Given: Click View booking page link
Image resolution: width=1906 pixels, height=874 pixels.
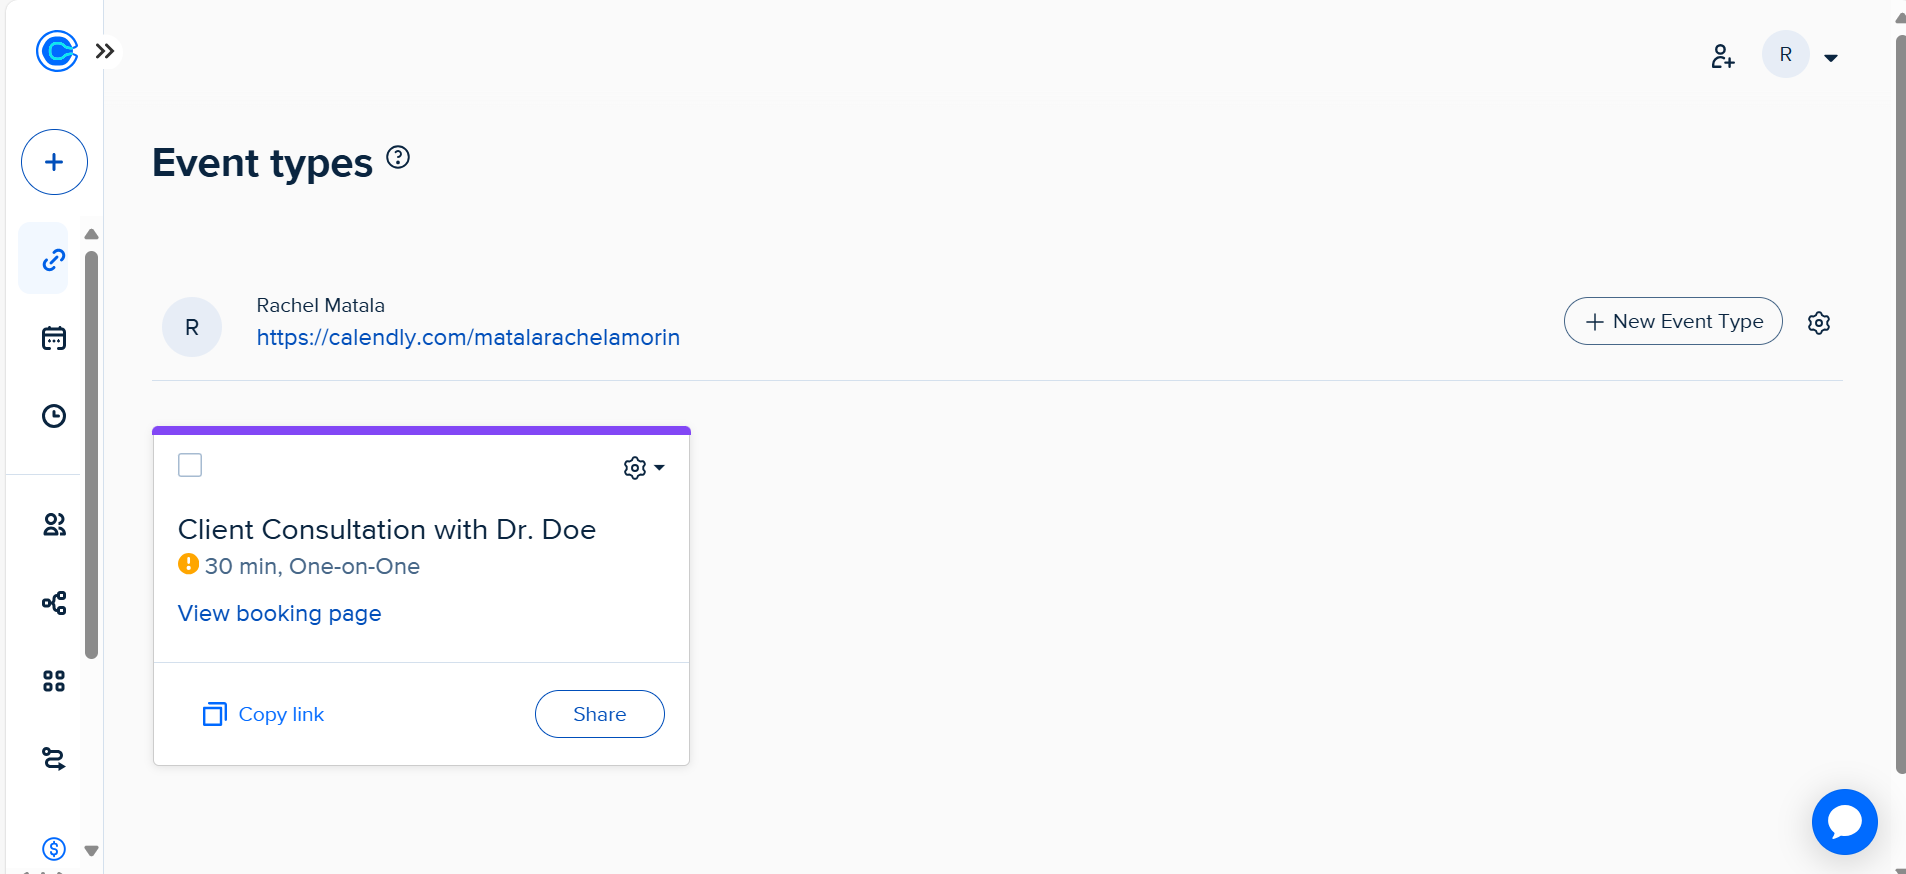Looking at the screenshot, I should (x=280, y=613).
